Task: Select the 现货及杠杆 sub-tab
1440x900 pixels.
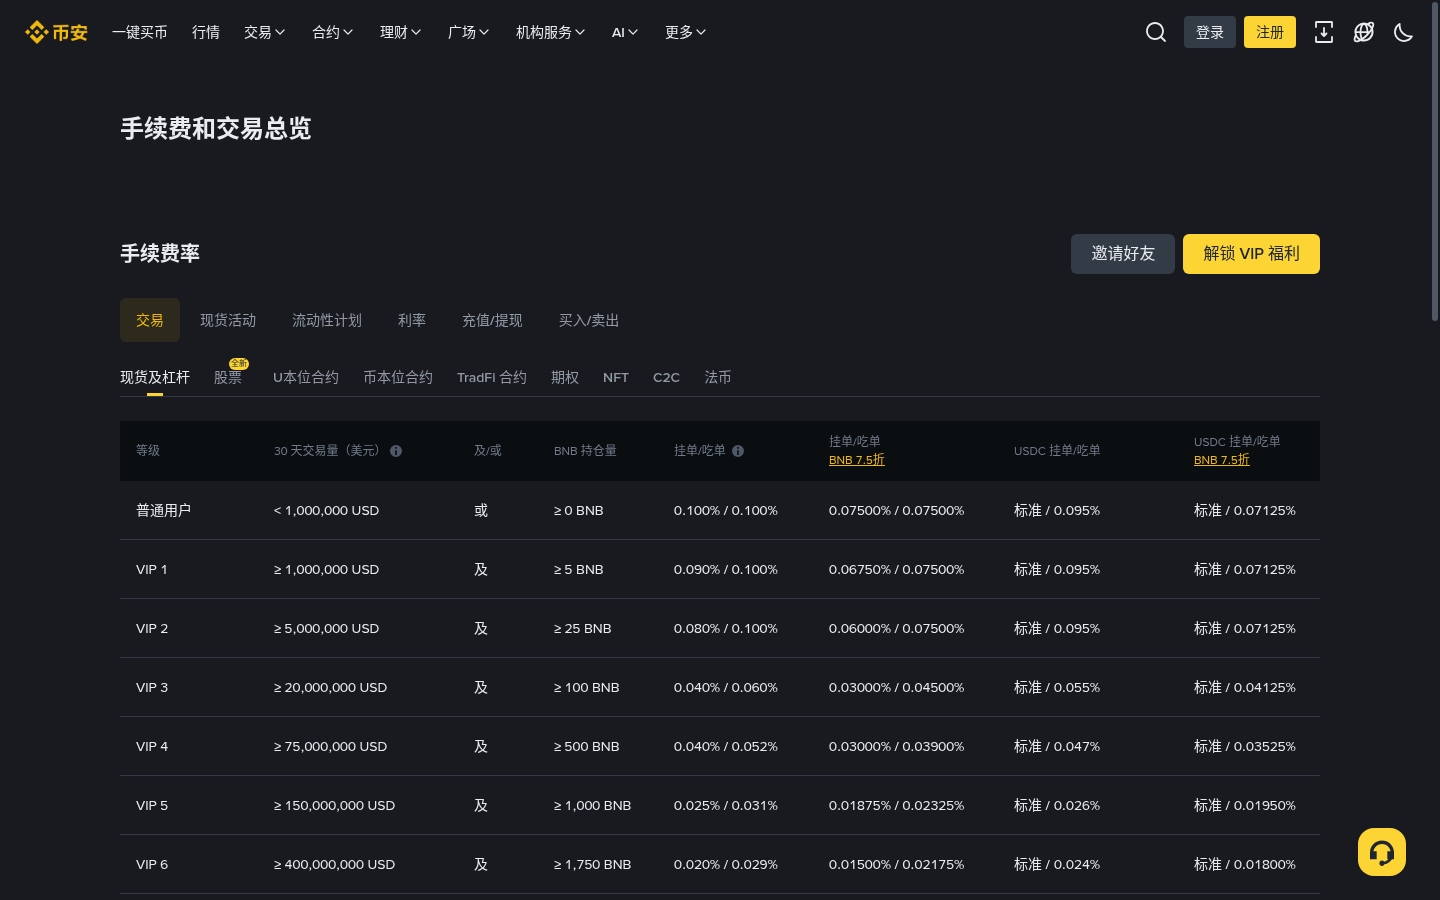Action: pos(155,377)
